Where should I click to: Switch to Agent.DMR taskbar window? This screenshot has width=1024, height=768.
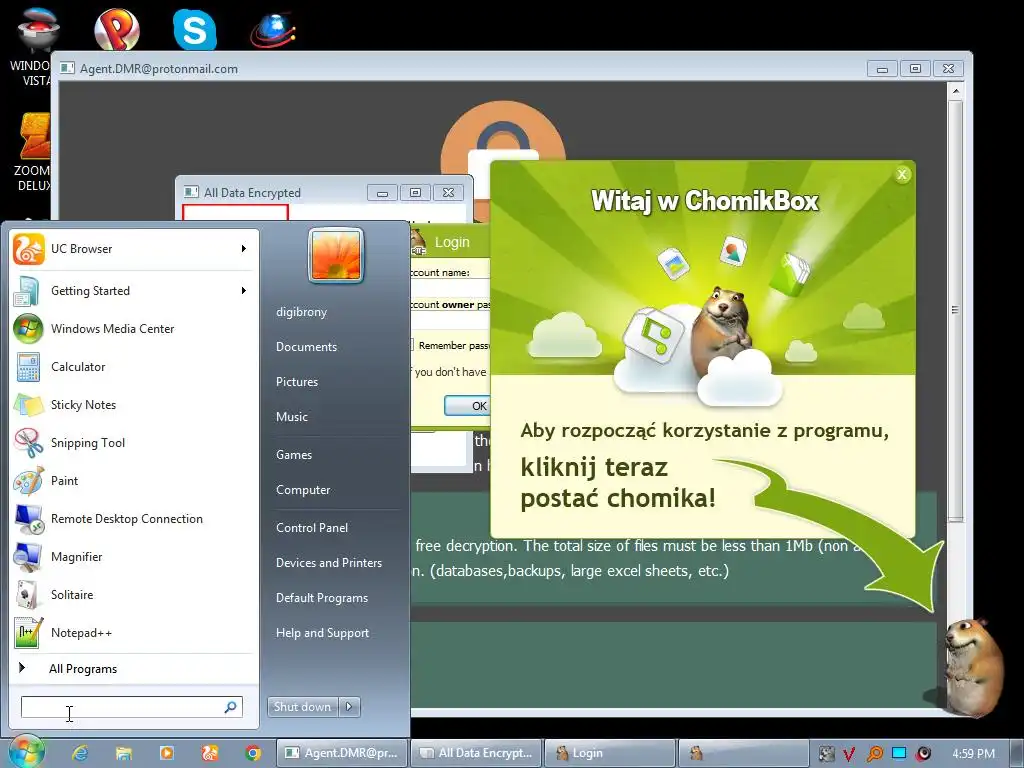tap(344, 753)
